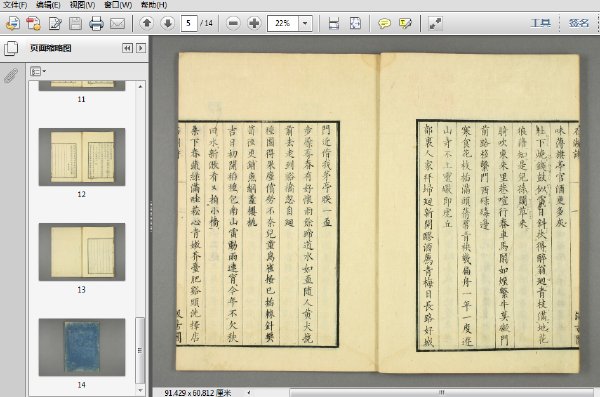Open the 帮助(H) menu
The height and width of the screenshot is (397, 600).
153,5
